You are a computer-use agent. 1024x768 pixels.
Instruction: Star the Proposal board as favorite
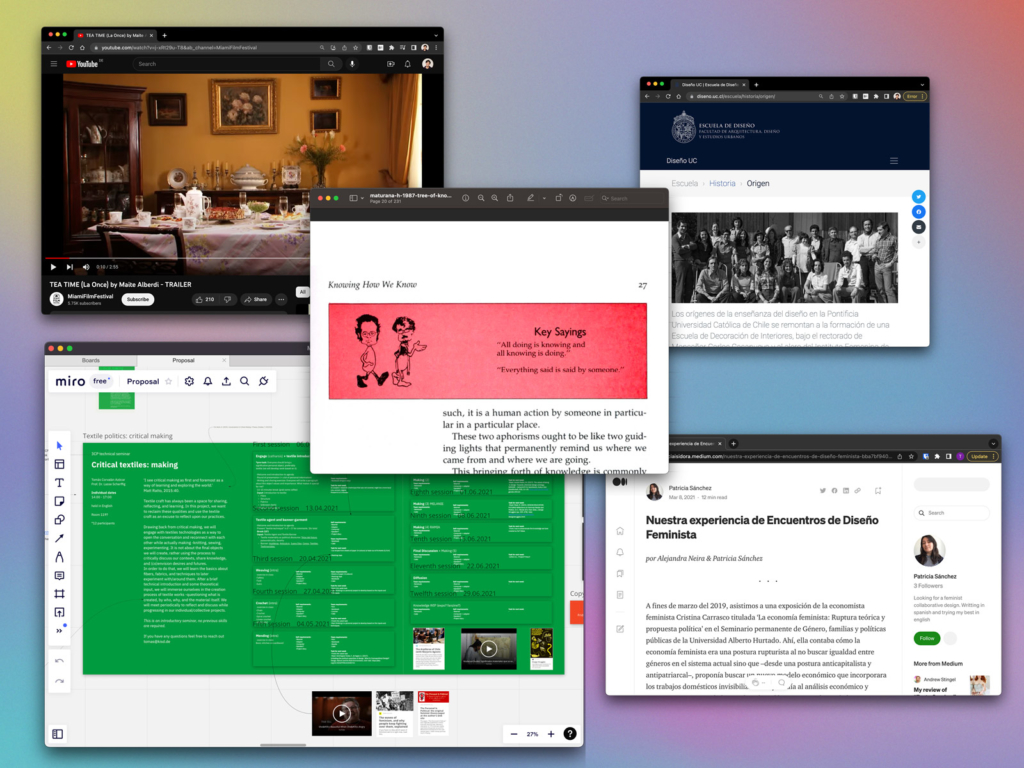pos(168,381)
